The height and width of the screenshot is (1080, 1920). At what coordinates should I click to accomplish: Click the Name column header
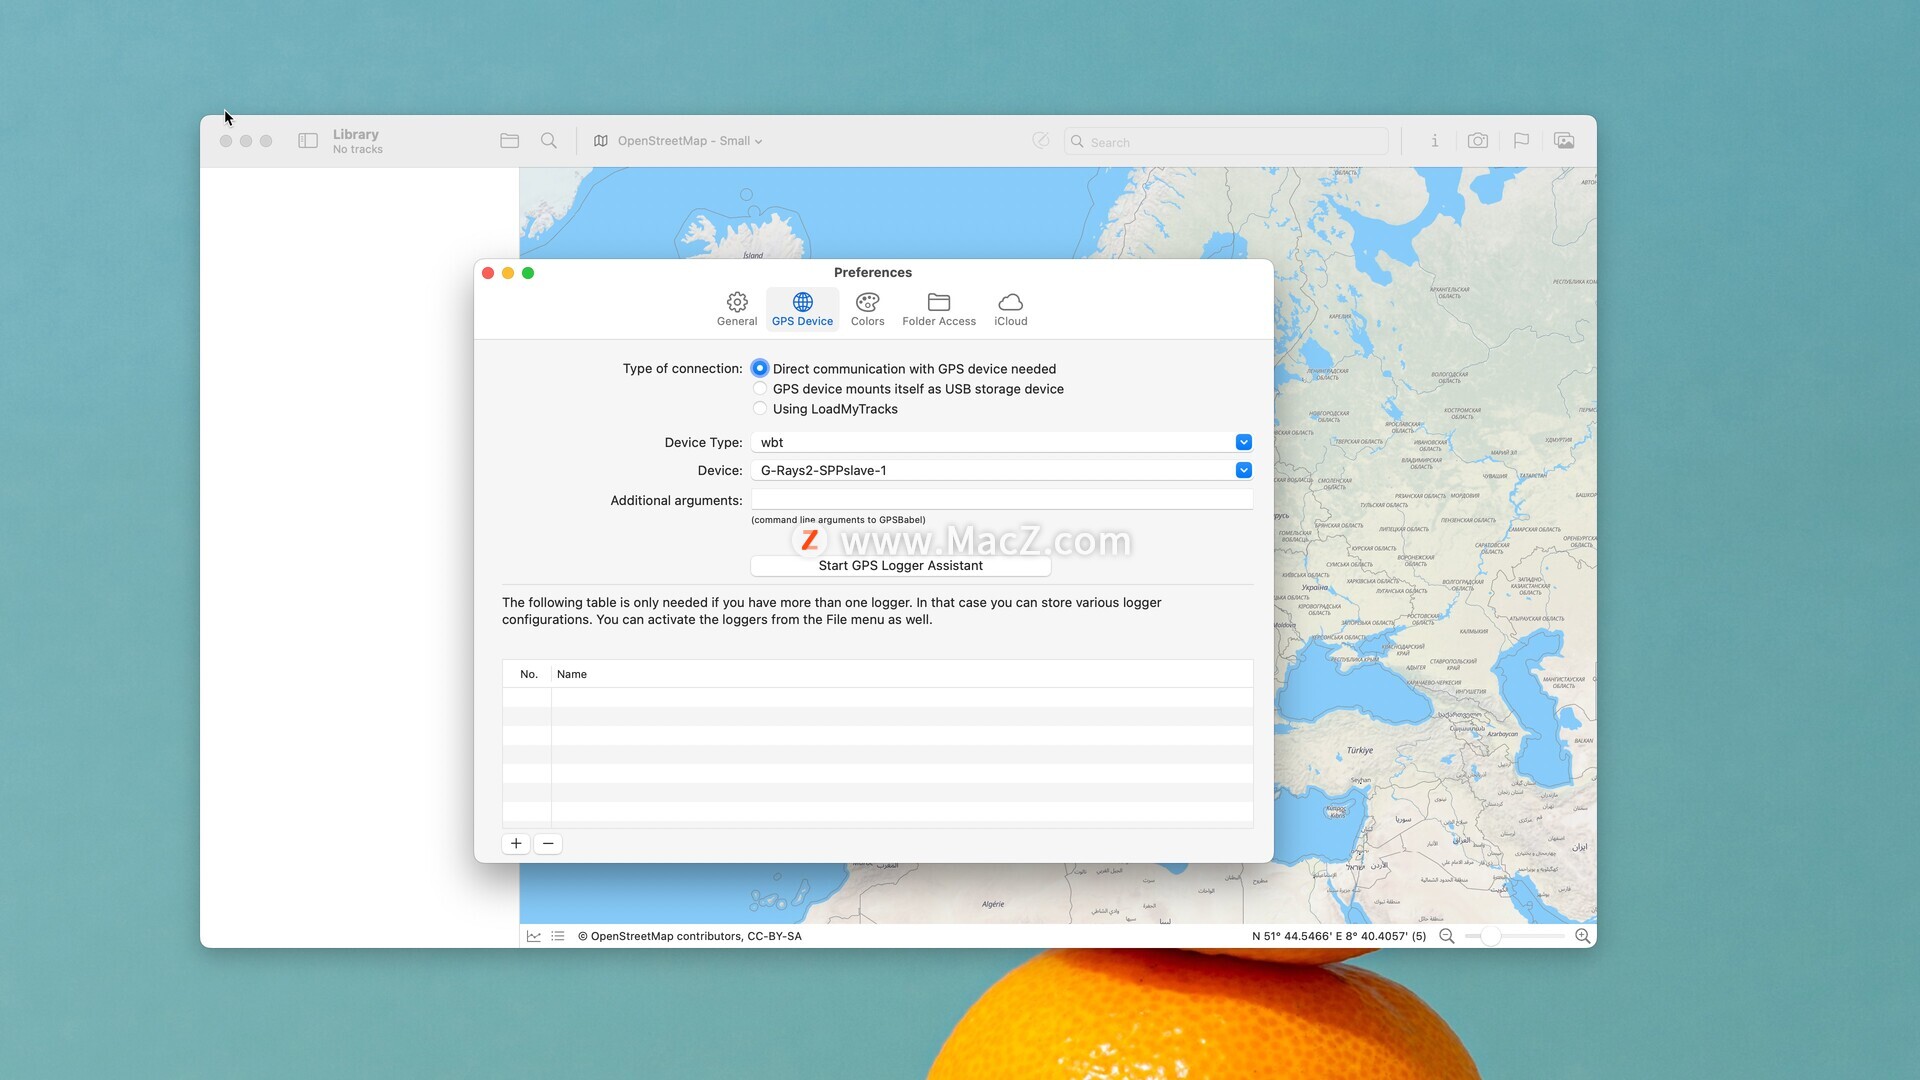pyautogui.click(x=902, y=674)
